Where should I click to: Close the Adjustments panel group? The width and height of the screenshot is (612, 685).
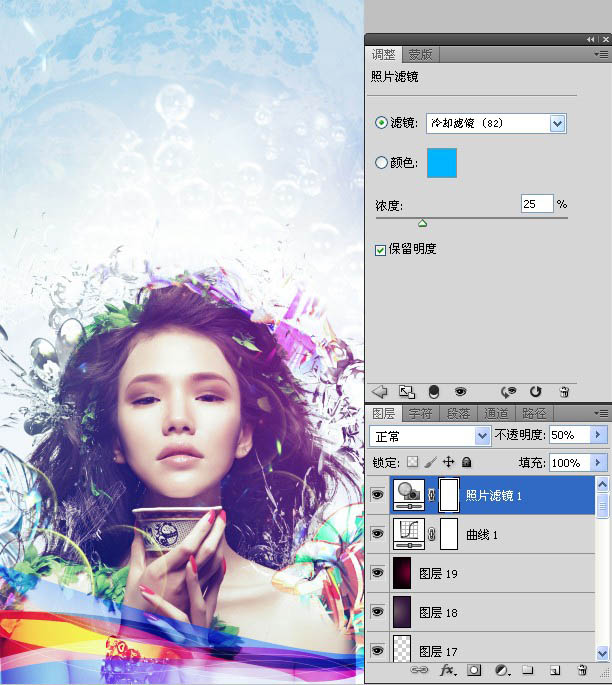605,39
